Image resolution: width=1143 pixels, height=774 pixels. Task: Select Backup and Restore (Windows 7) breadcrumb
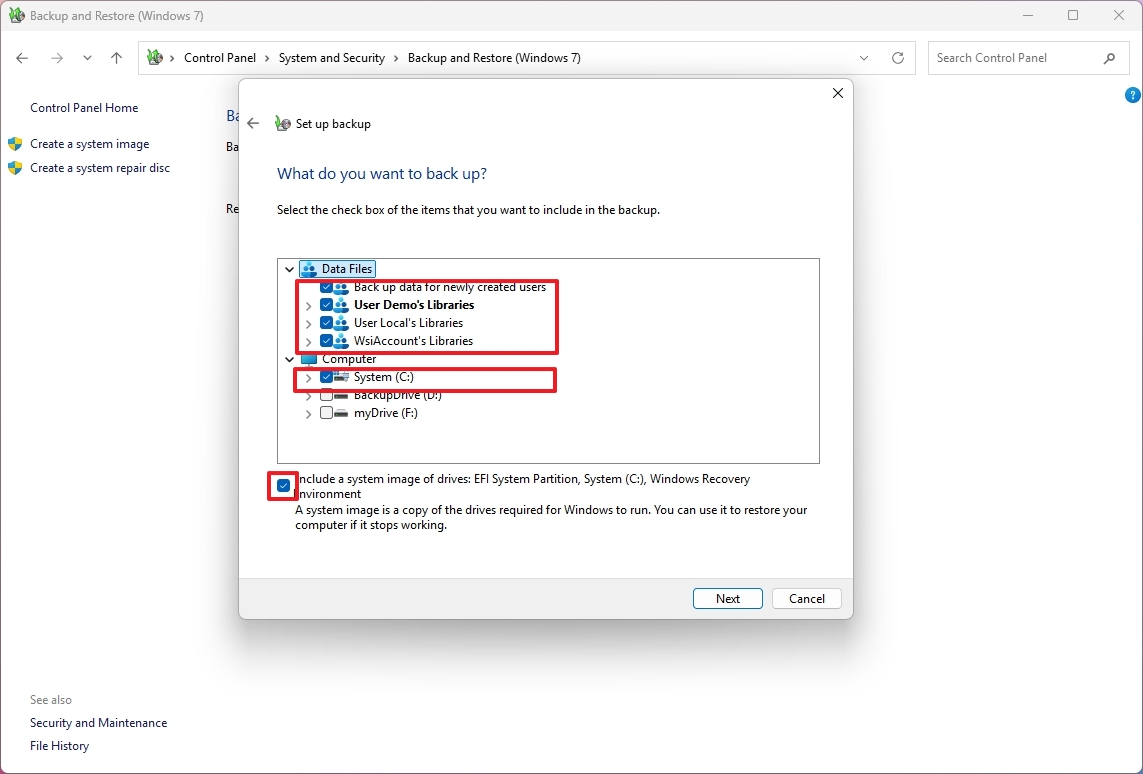point(494,58)
